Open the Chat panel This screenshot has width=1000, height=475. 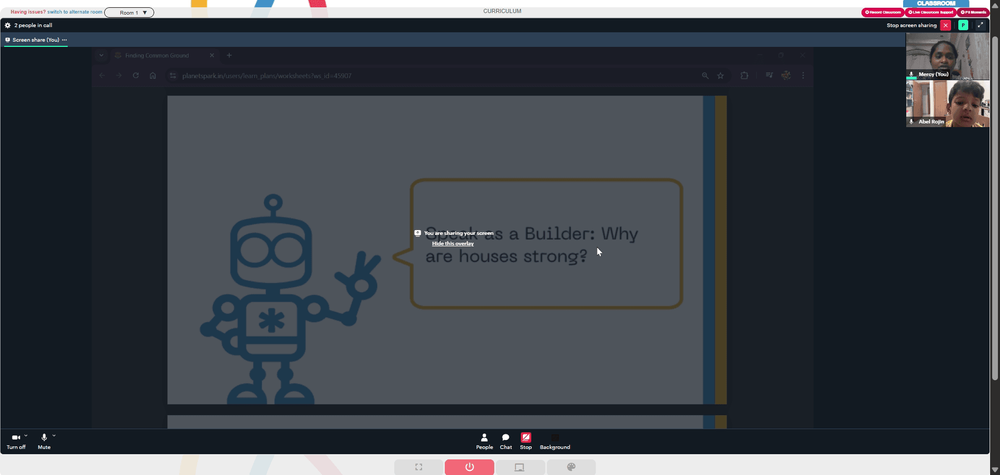point(506,441)
